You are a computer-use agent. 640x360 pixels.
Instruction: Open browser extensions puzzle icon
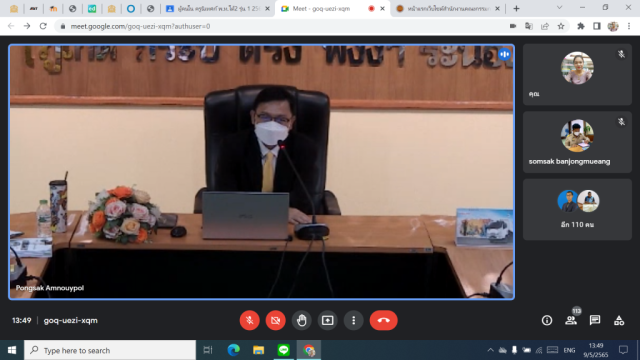(x=580, y=26)
